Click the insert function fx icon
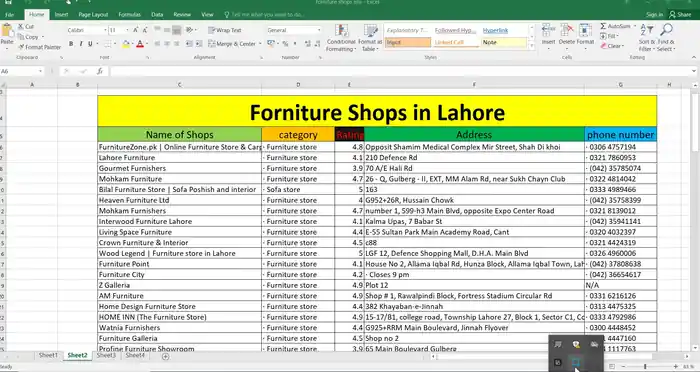This screenshot has width=700, height=372. point(100,71)
